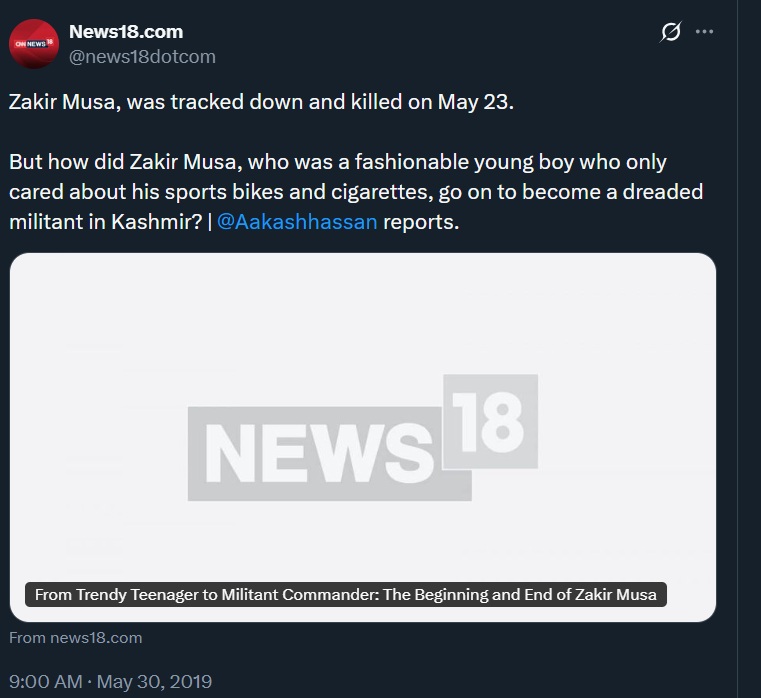Screen dimensions: 761x698
Task: Click the May 30, 2019 post date
Action: [154, 682]
